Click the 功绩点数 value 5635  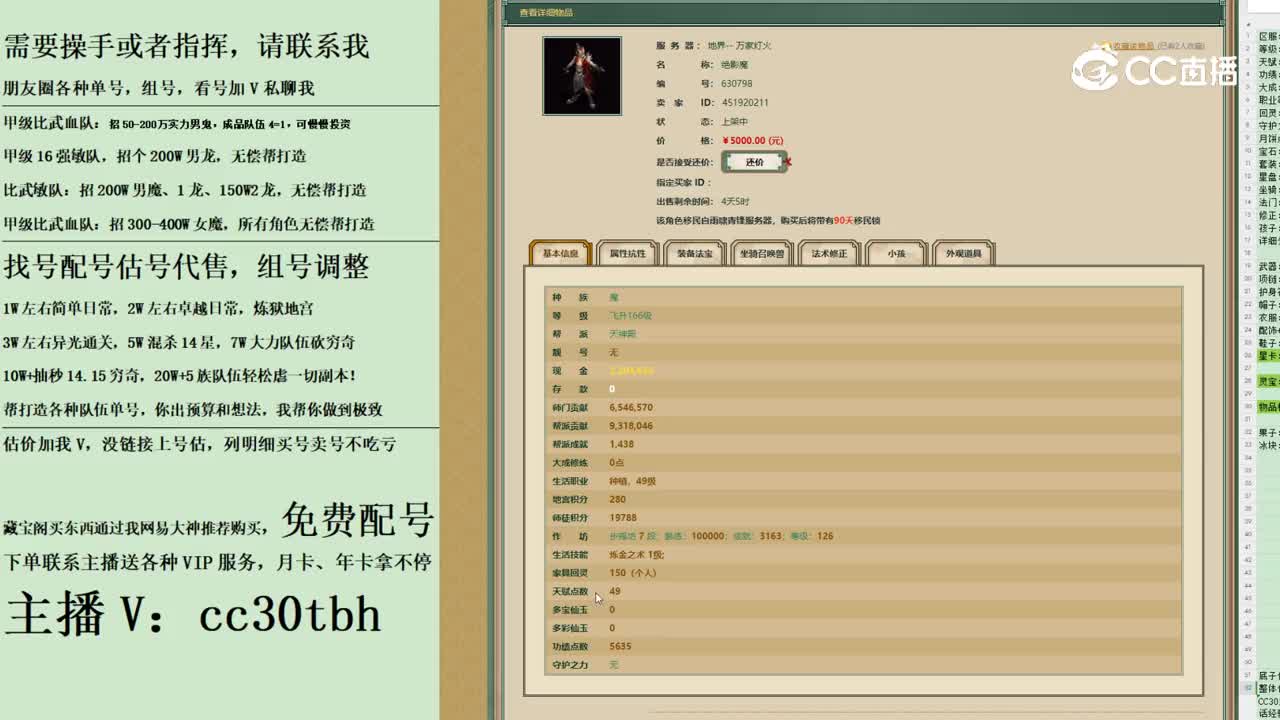(x=620, y=646)
